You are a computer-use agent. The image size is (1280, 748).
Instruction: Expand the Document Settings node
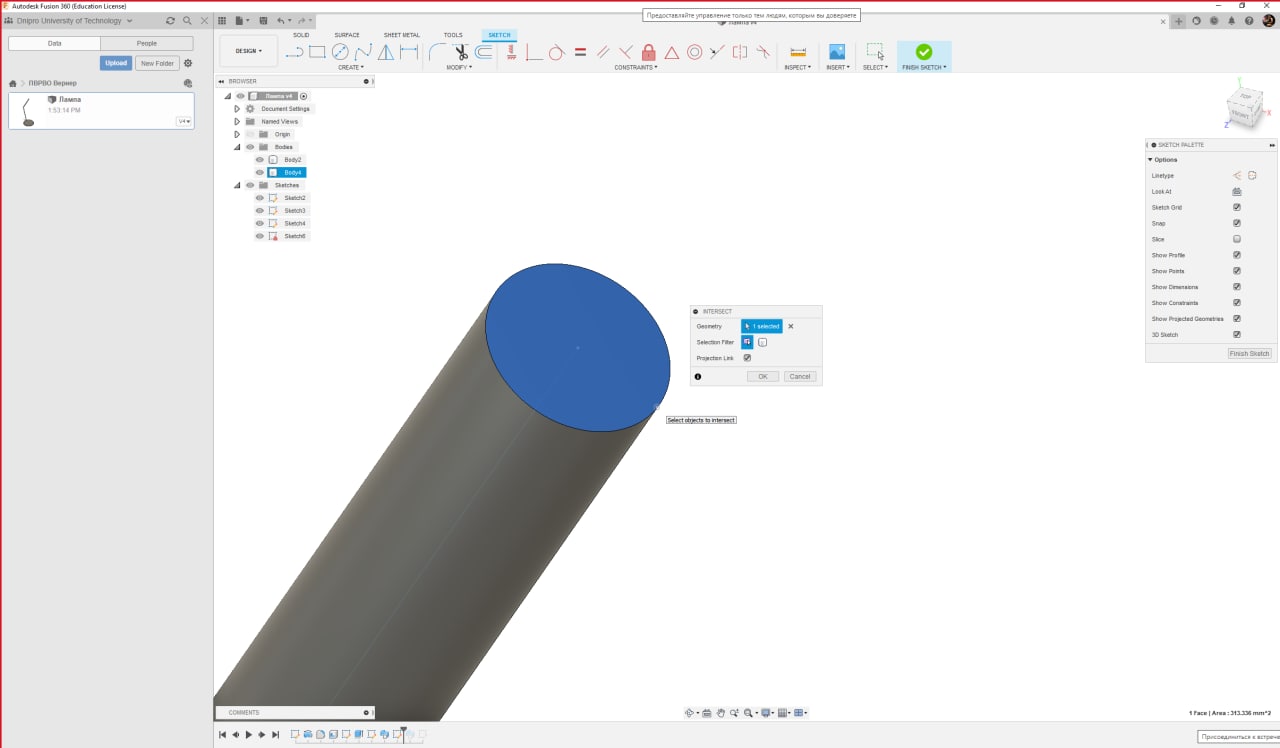pyautogui.click(x=237, y=109)
